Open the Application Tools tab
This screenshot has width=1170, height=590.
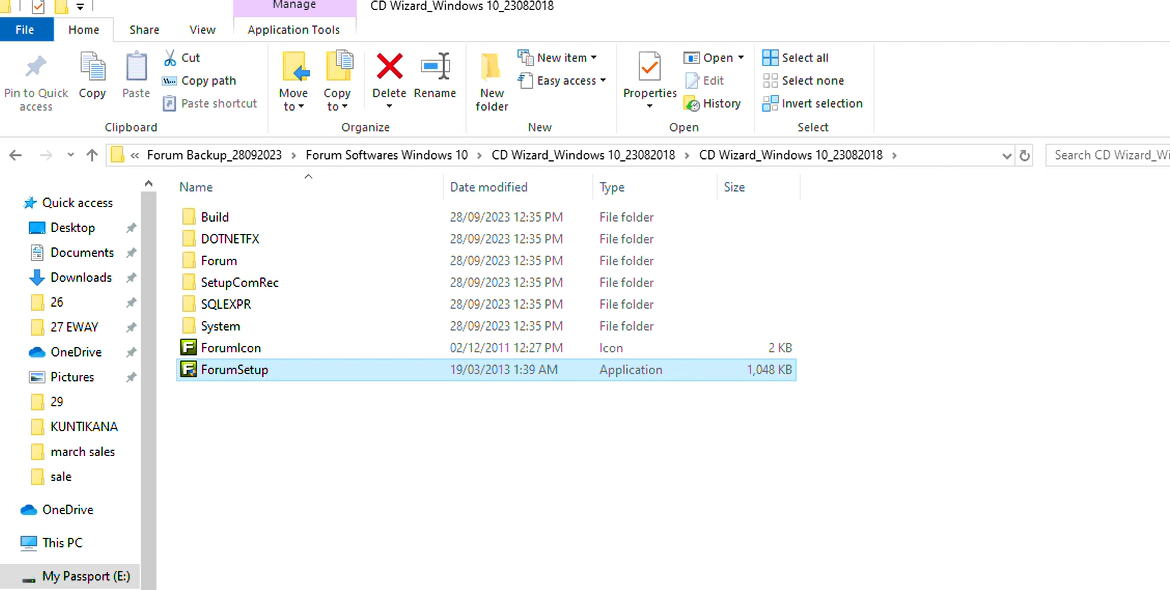[x=294, y=30]
